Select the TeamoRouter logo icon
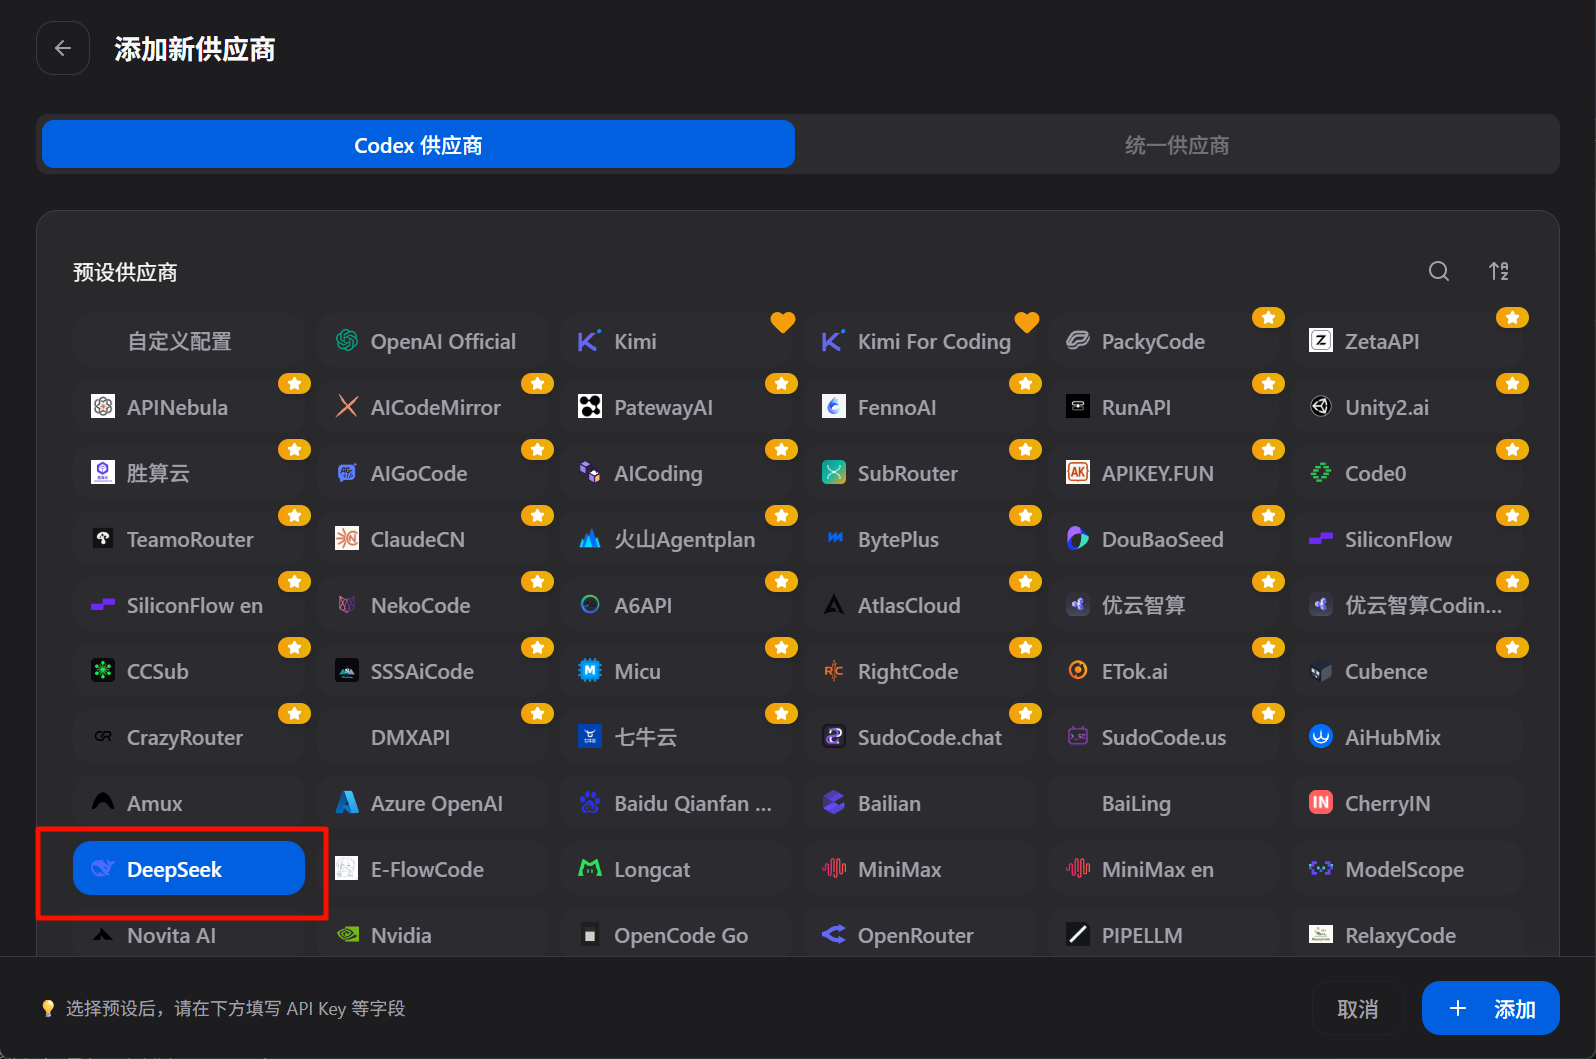Viewport: 1596px width, 1059px height. point(103,539)
